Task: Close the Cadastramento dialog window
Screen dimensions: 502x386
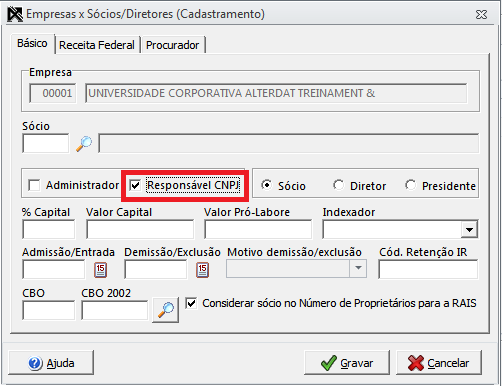Action: (481, 14)
